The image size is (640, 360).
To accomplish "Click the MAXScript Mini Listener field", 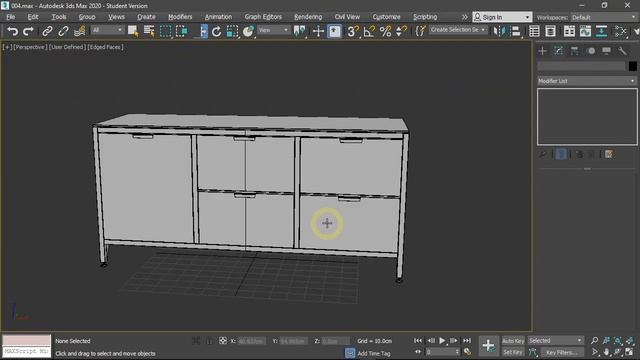I will [x=27, y=351].
